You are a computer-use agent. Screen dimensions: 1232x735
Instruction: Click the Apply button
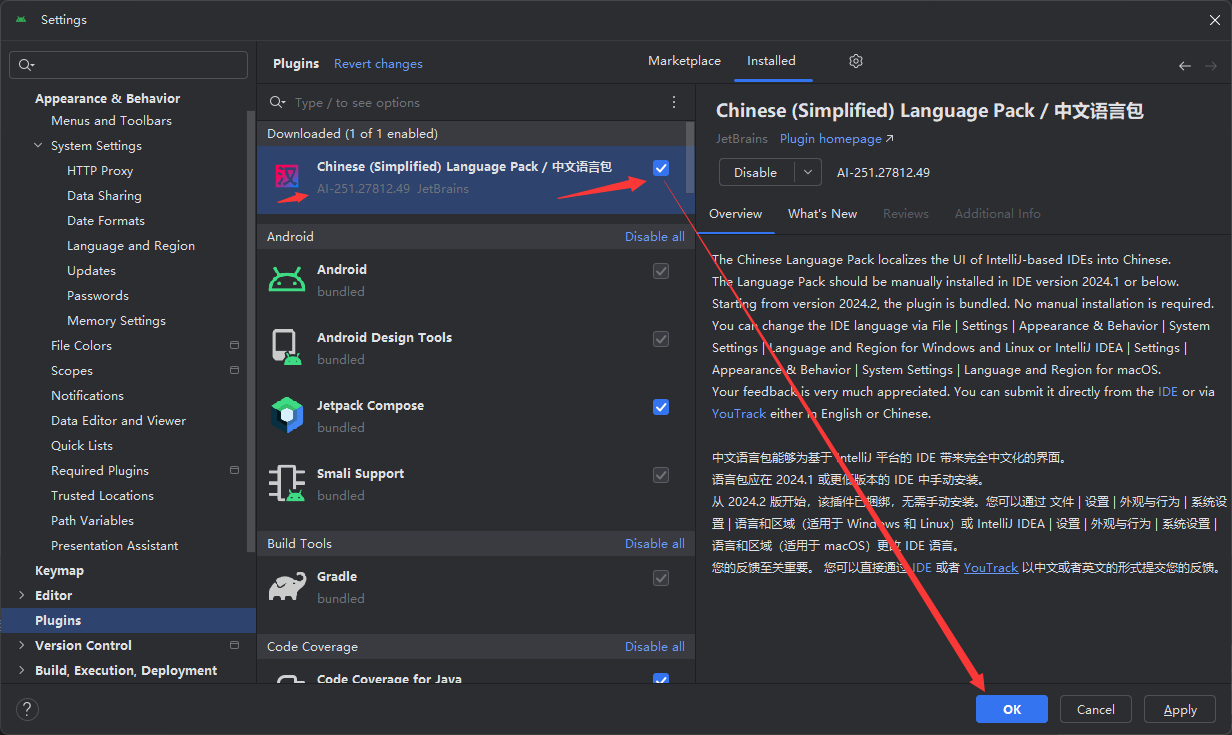pyautogui.click(x=1180, y=709)
